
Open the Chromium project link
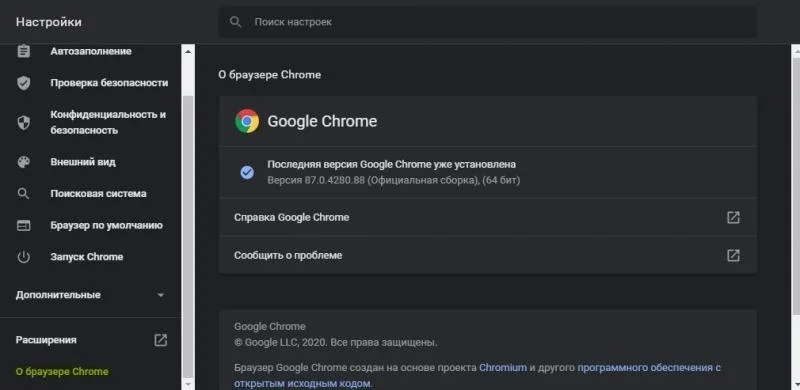click(x=503, y=368)
